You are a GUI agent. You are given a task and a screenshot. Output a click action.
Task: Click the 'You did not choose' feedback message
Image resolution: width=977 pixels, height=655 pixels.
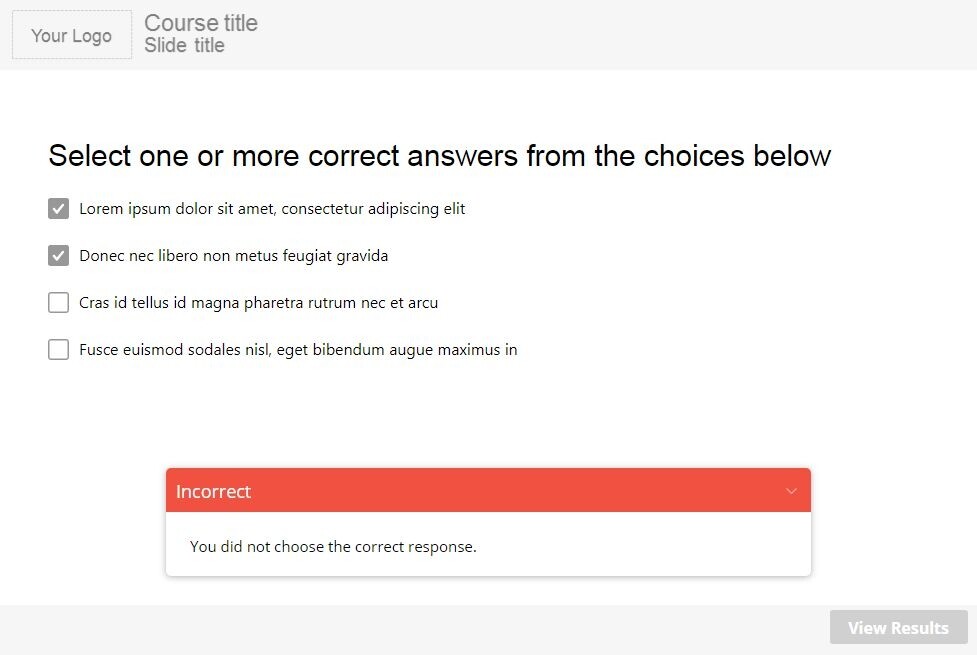[x=333, y=547]
